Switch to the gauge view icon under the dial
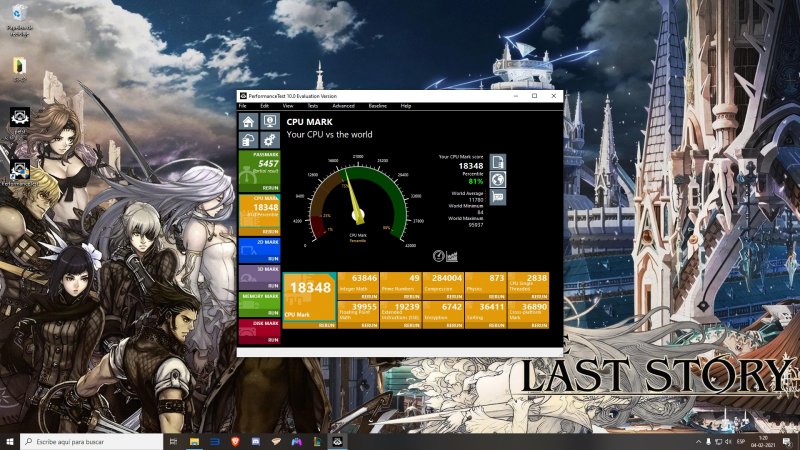The height and width of the screenshot is (450, 800). (x=438, y=256)
